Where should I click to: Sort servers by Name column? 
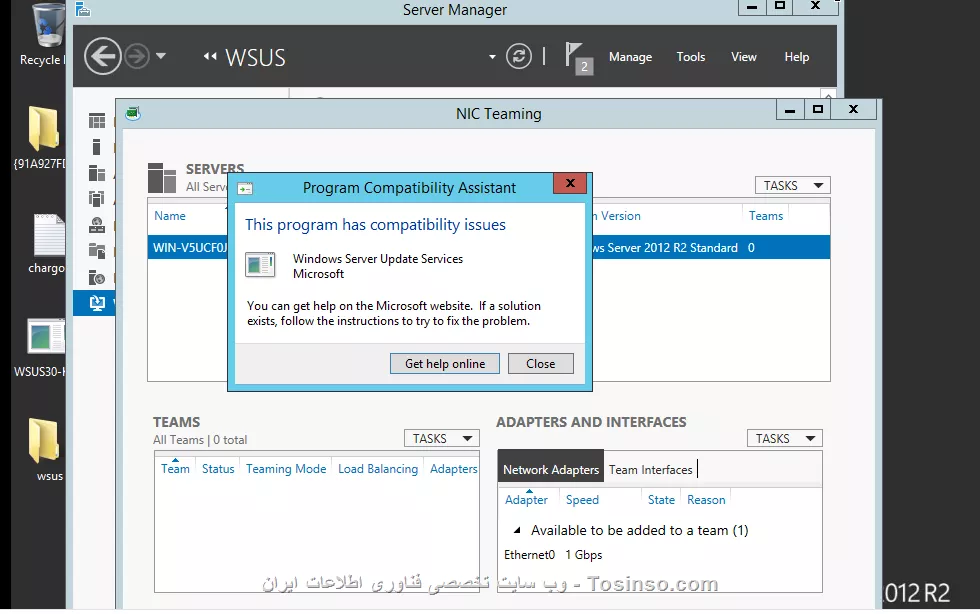coord(170,216)
